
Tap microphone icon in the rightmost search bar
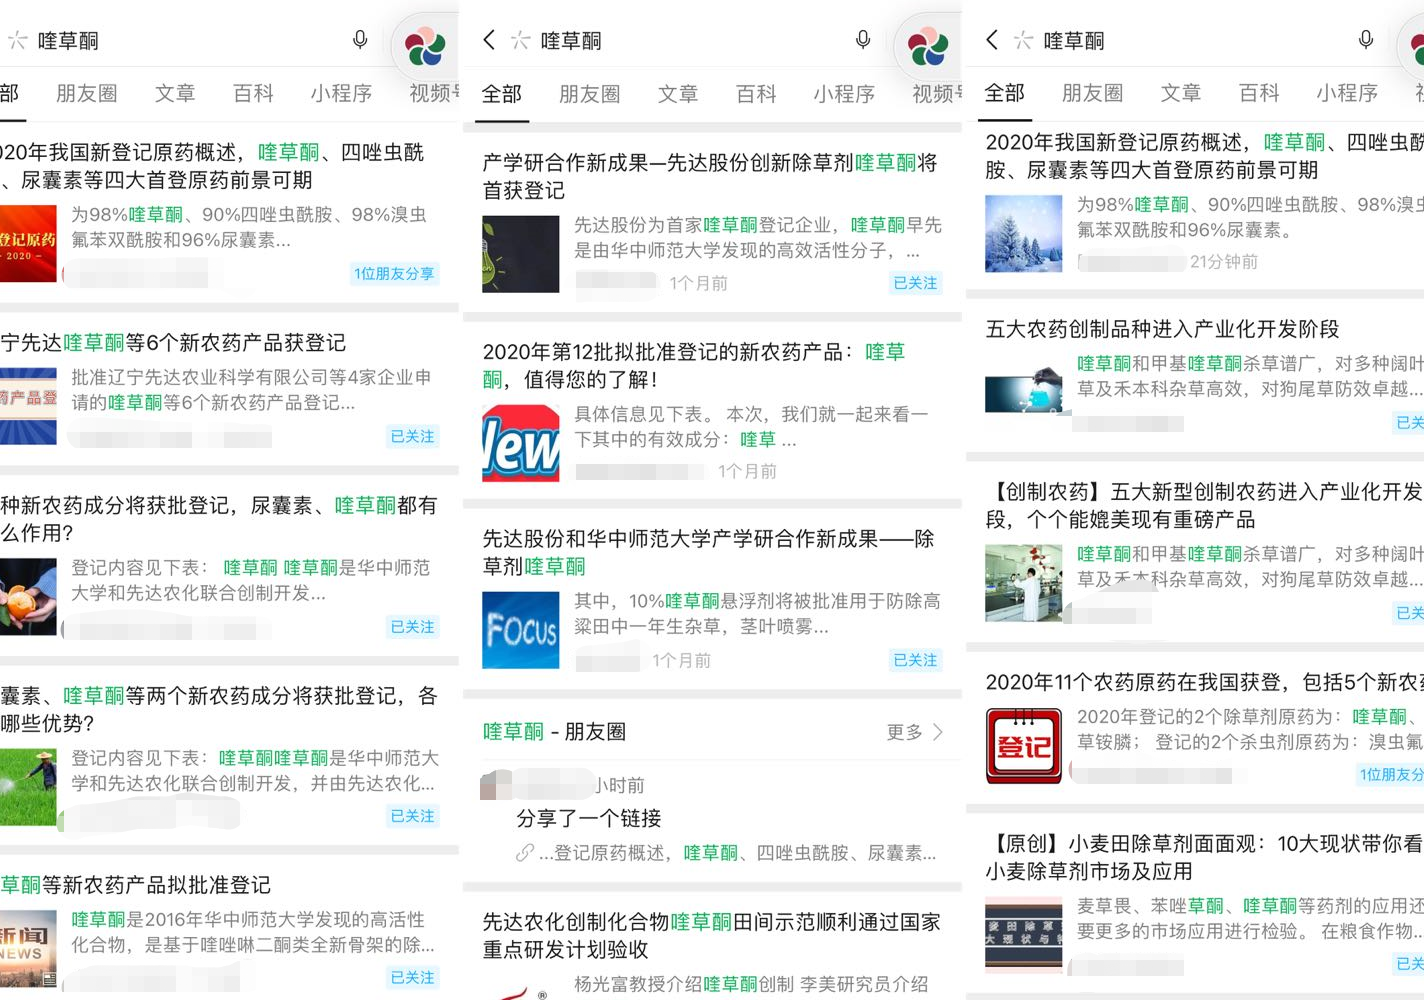click(1366, 40)
